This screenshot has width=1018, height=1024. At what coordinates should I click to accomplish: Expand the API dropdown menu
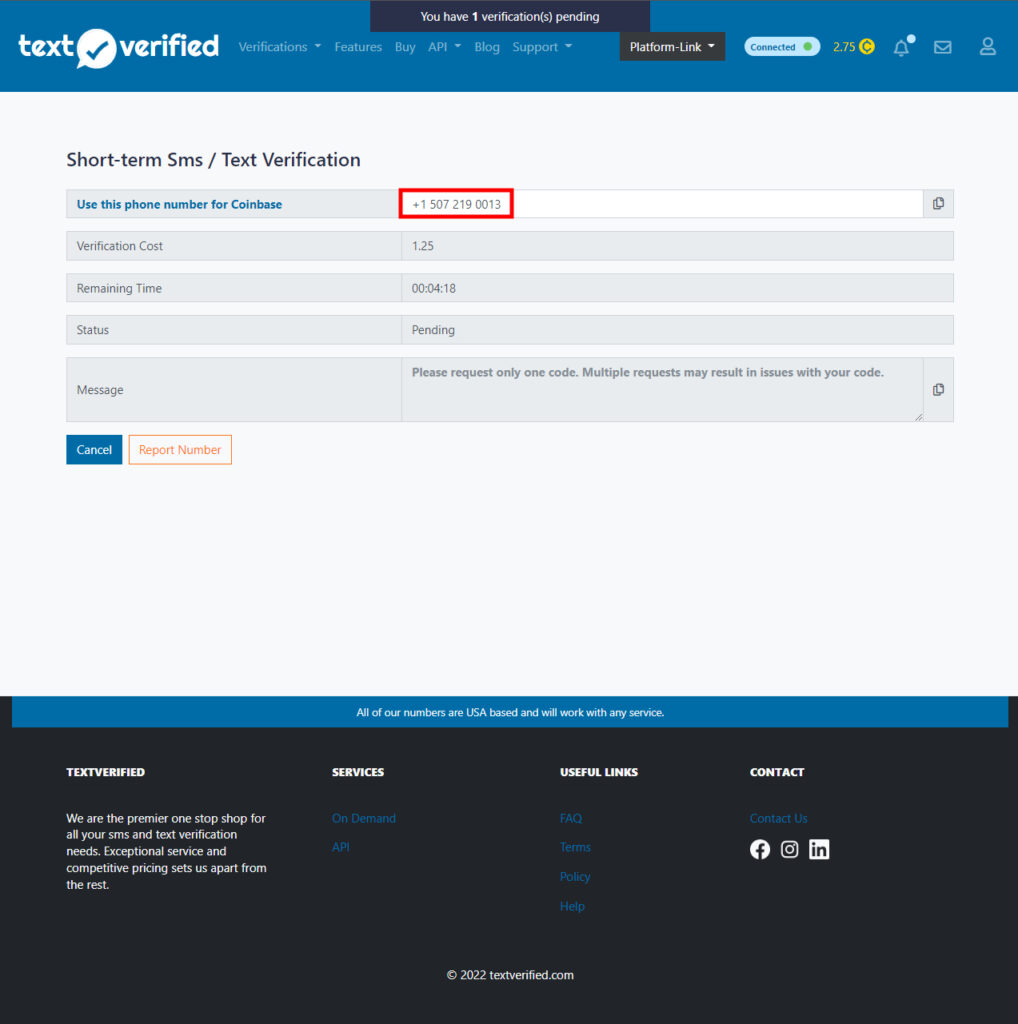444,47
